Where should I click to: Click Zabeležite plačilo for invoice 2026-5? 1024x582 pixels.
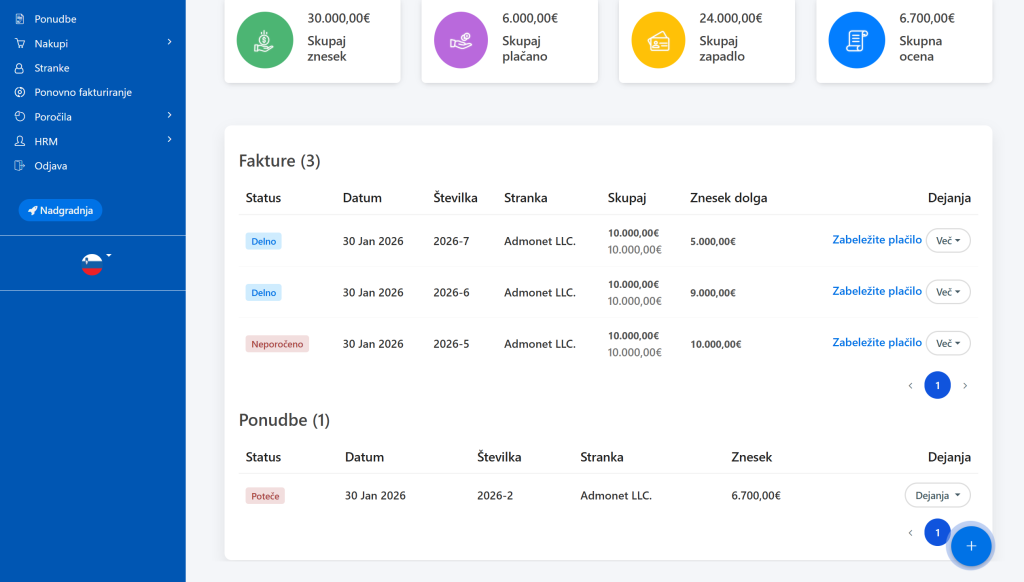tap(876, 342)
